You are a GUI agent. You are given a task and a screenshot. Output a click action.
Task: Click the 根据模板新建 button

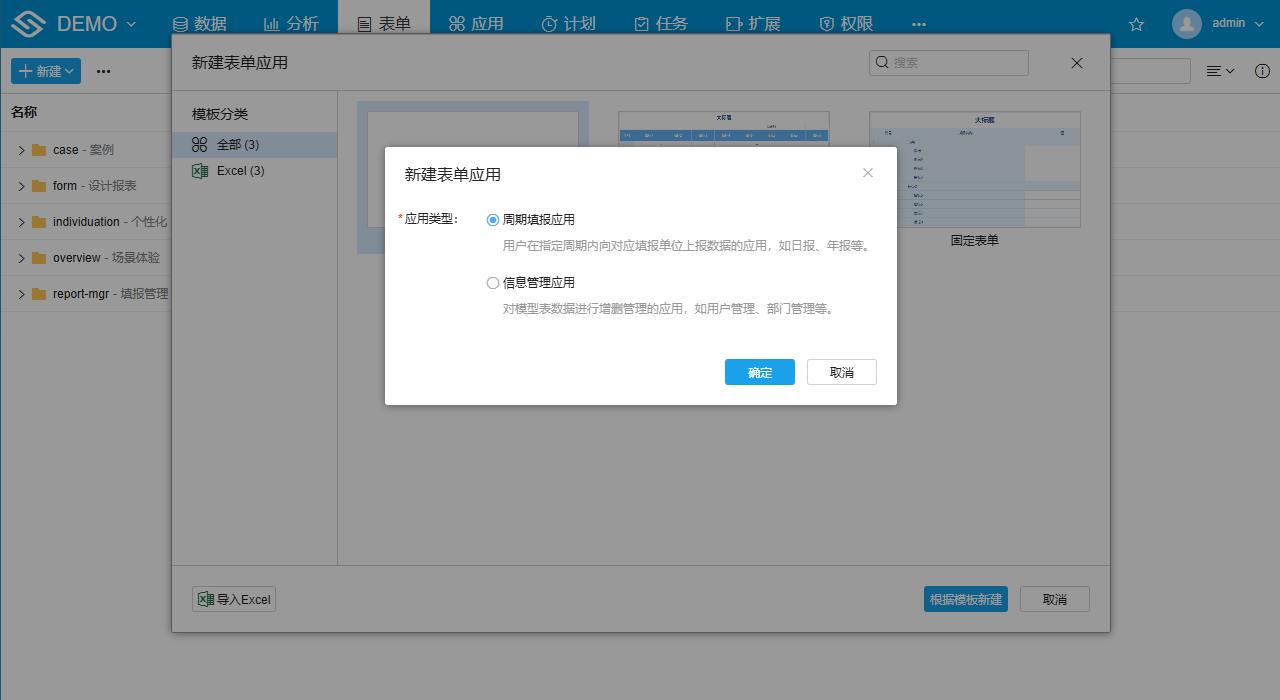coord(965,599)
